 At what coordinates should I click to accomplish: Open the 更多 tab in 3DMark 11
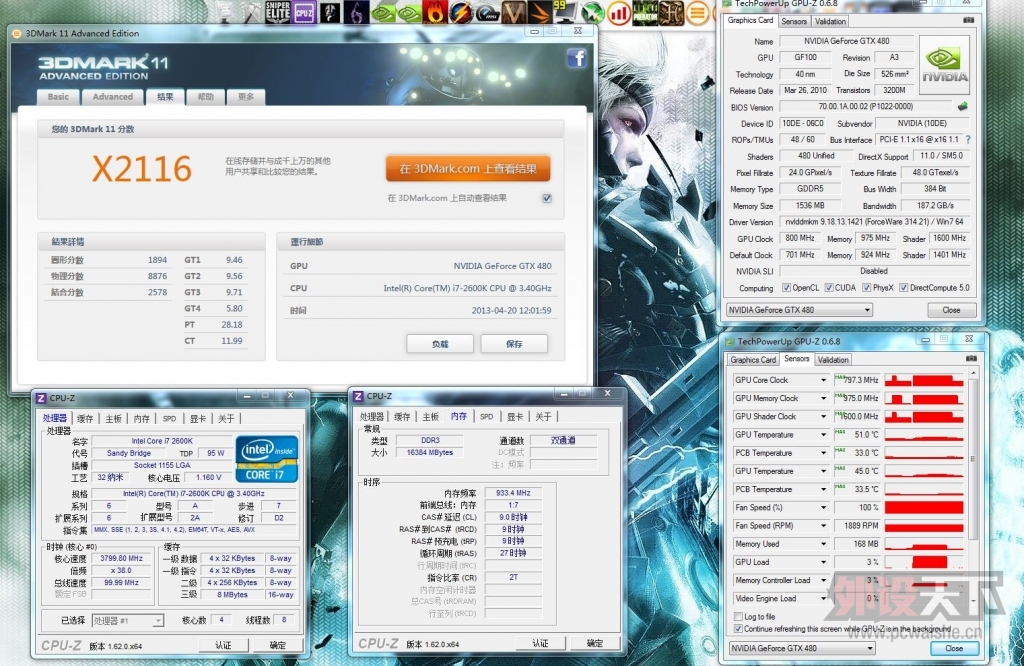point(246,97)
